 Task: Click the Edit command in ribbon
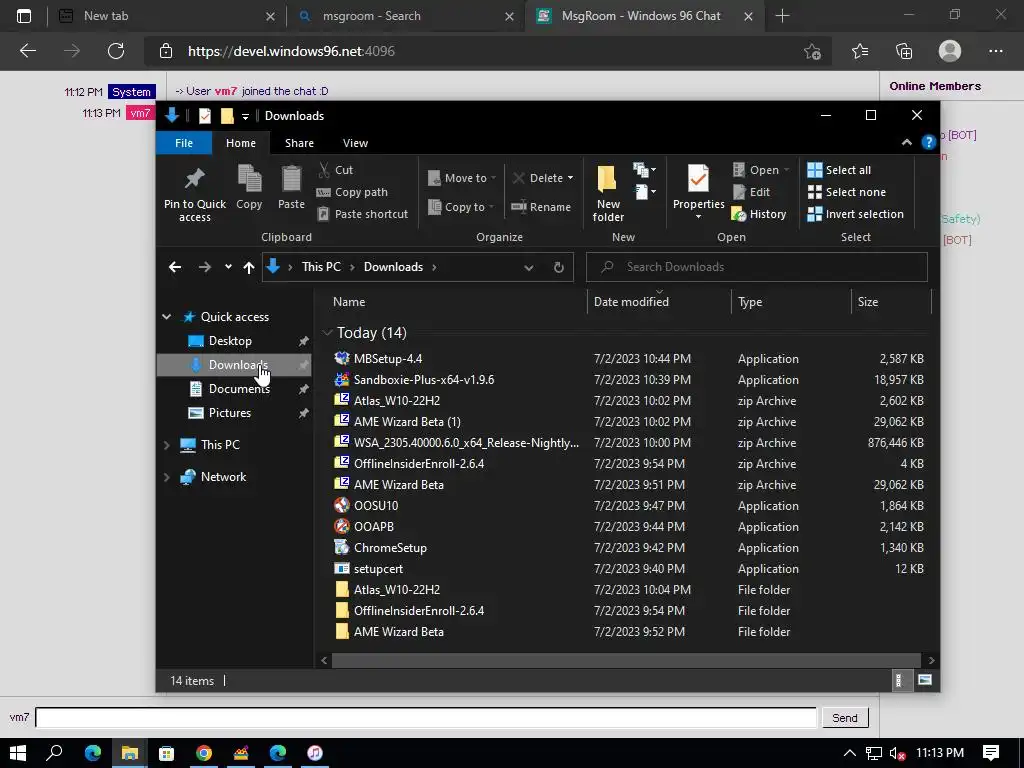coord(752,192)
